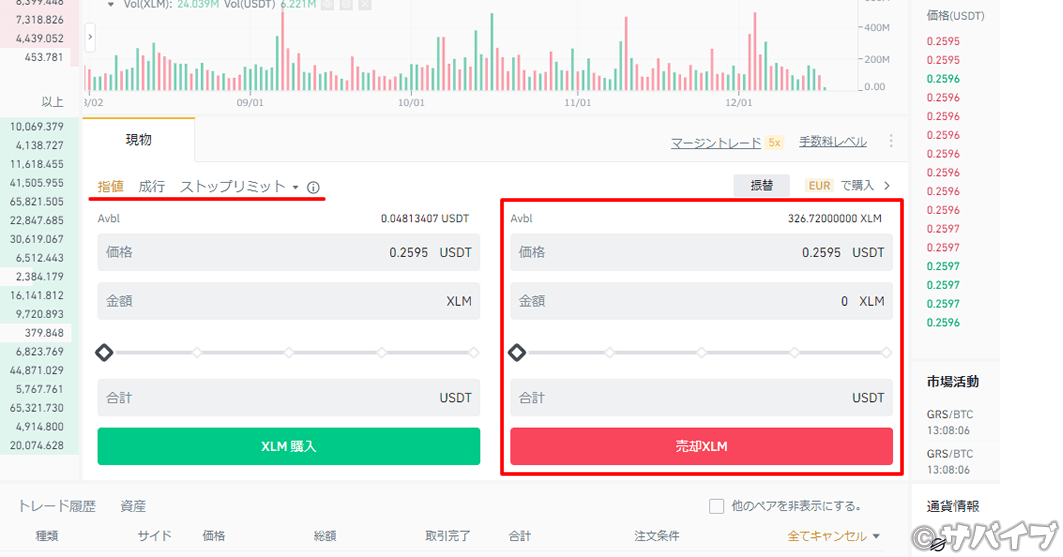Open the 資産 assets tab

tap(133, 506)
